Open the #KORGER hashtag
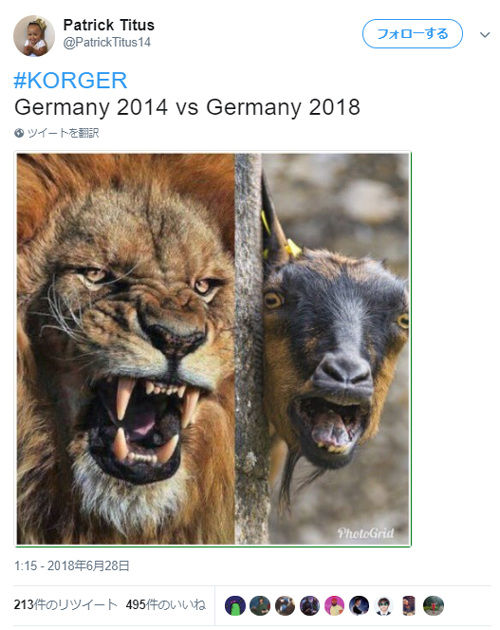 click(x=70, y=80)
